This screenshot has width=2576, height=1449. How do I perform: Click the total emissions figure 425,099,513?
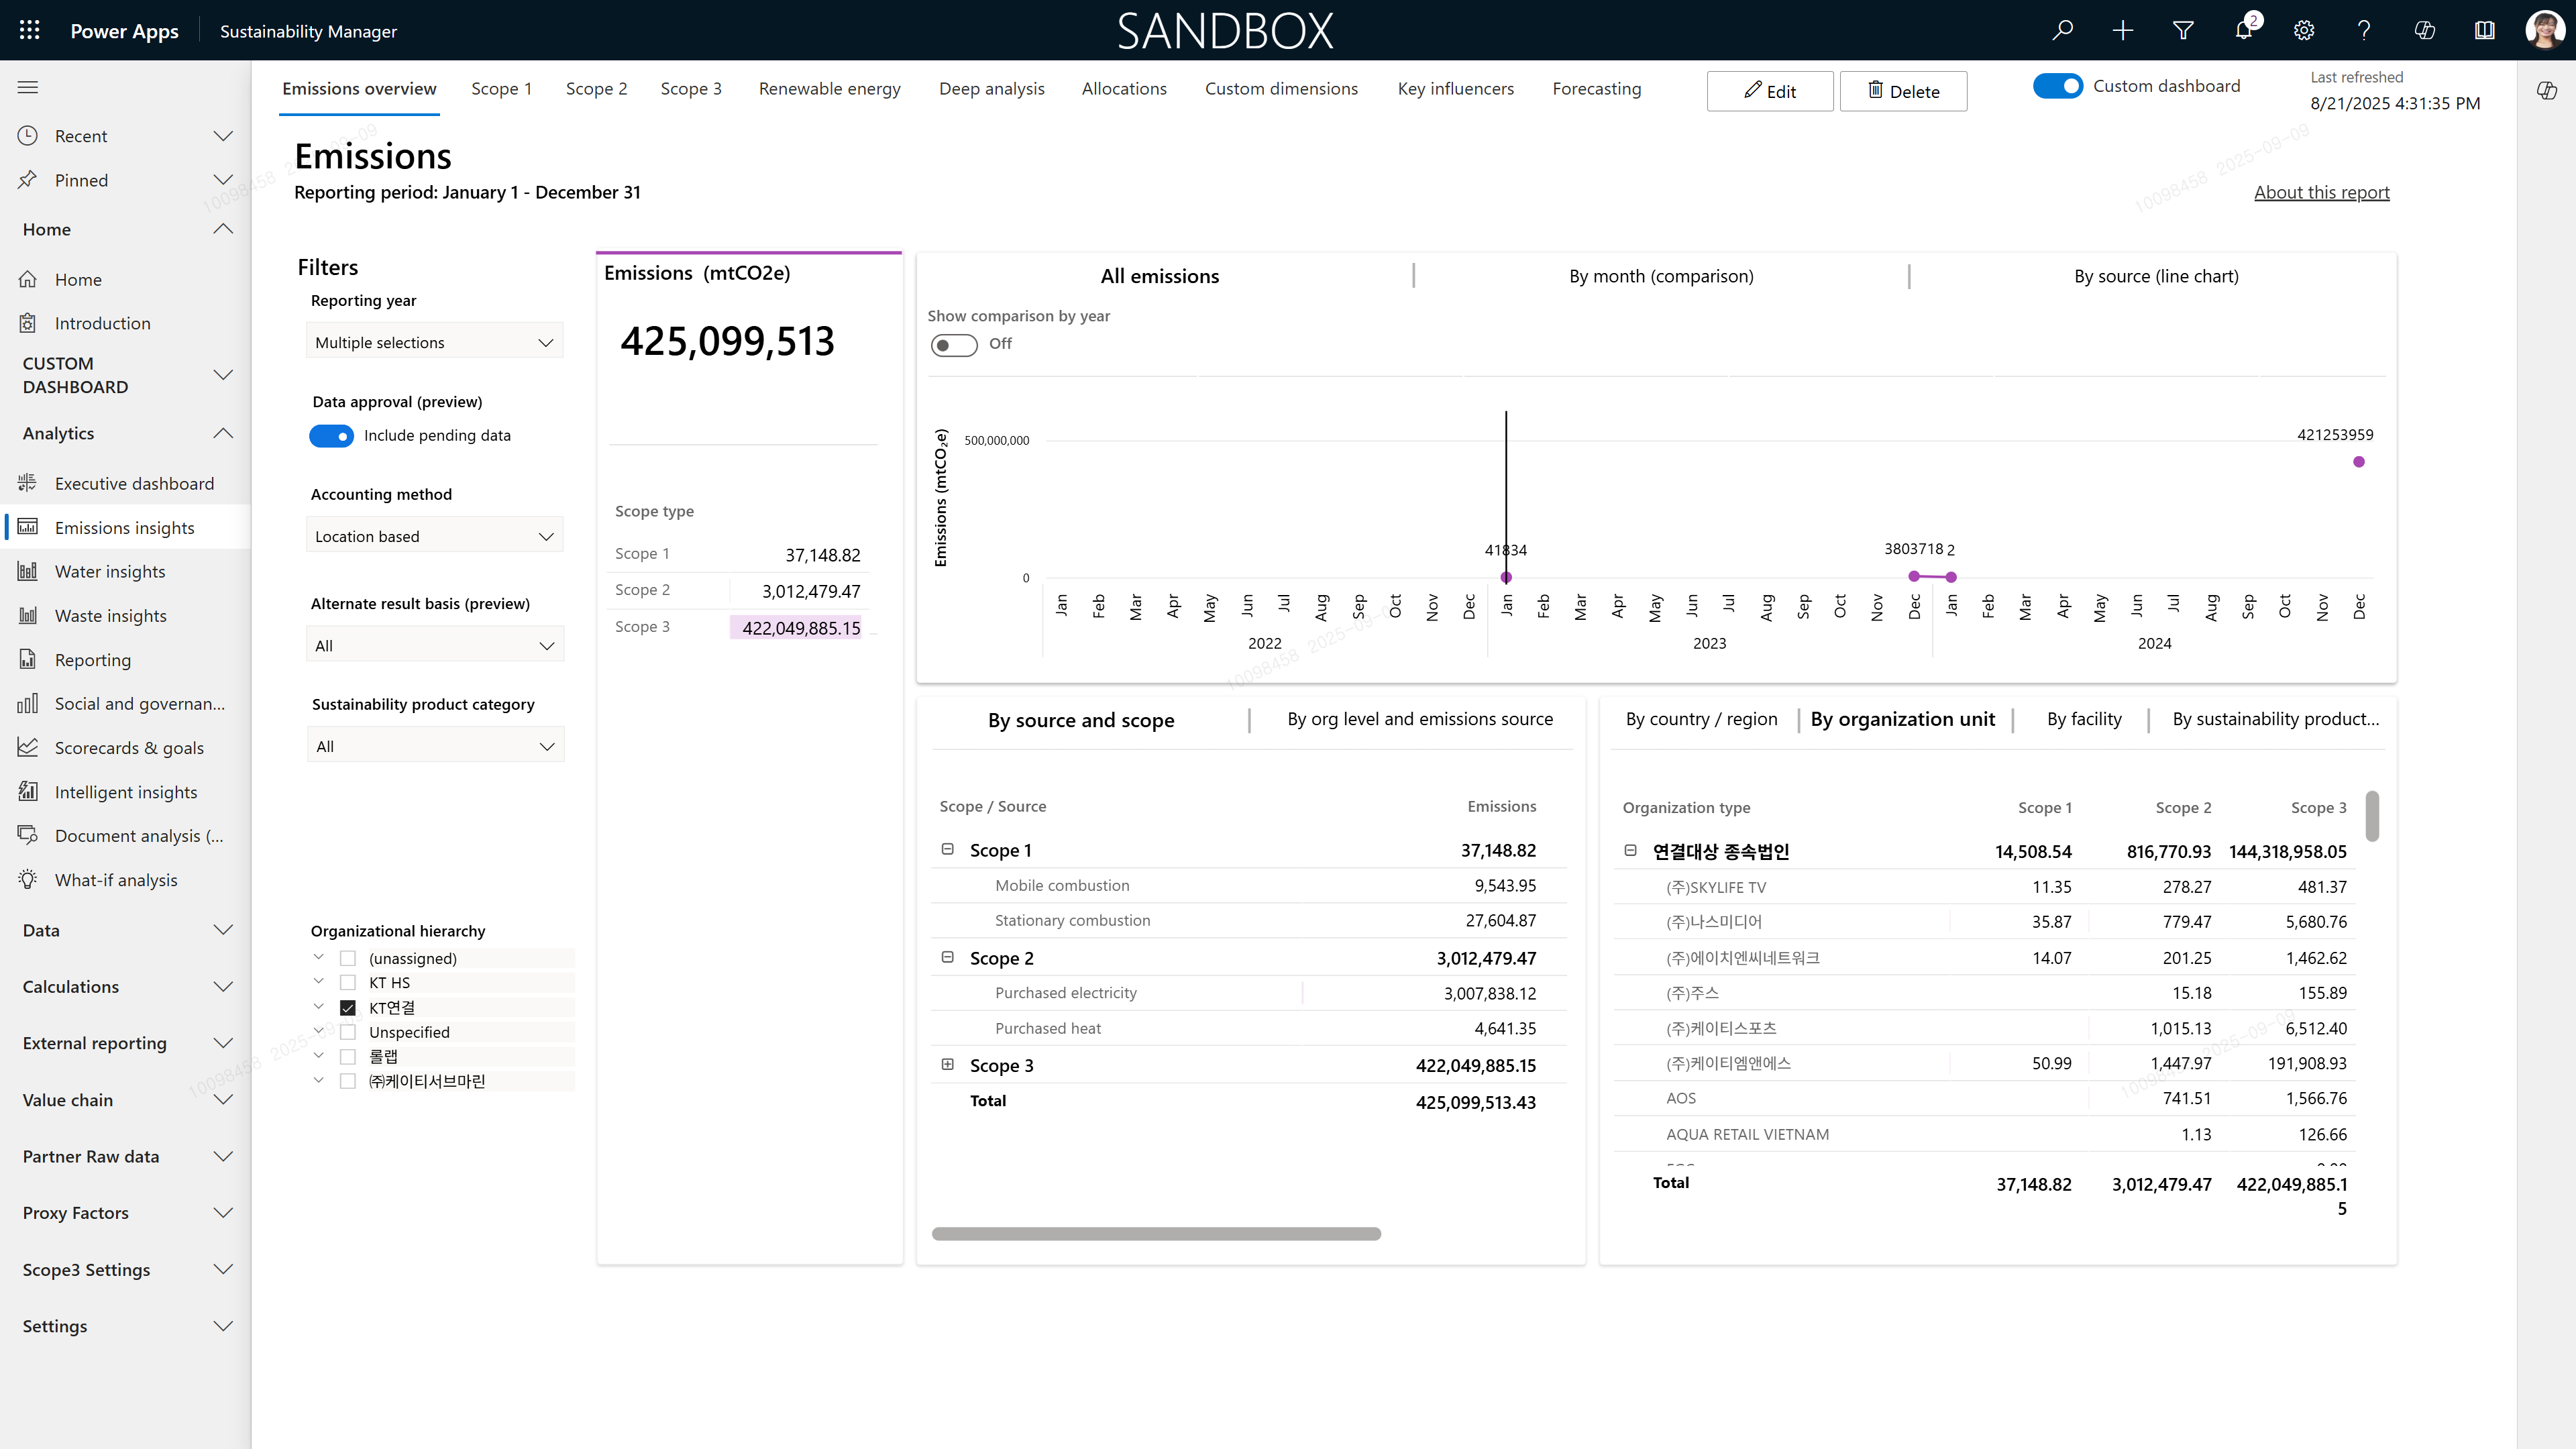click(727, 342)
